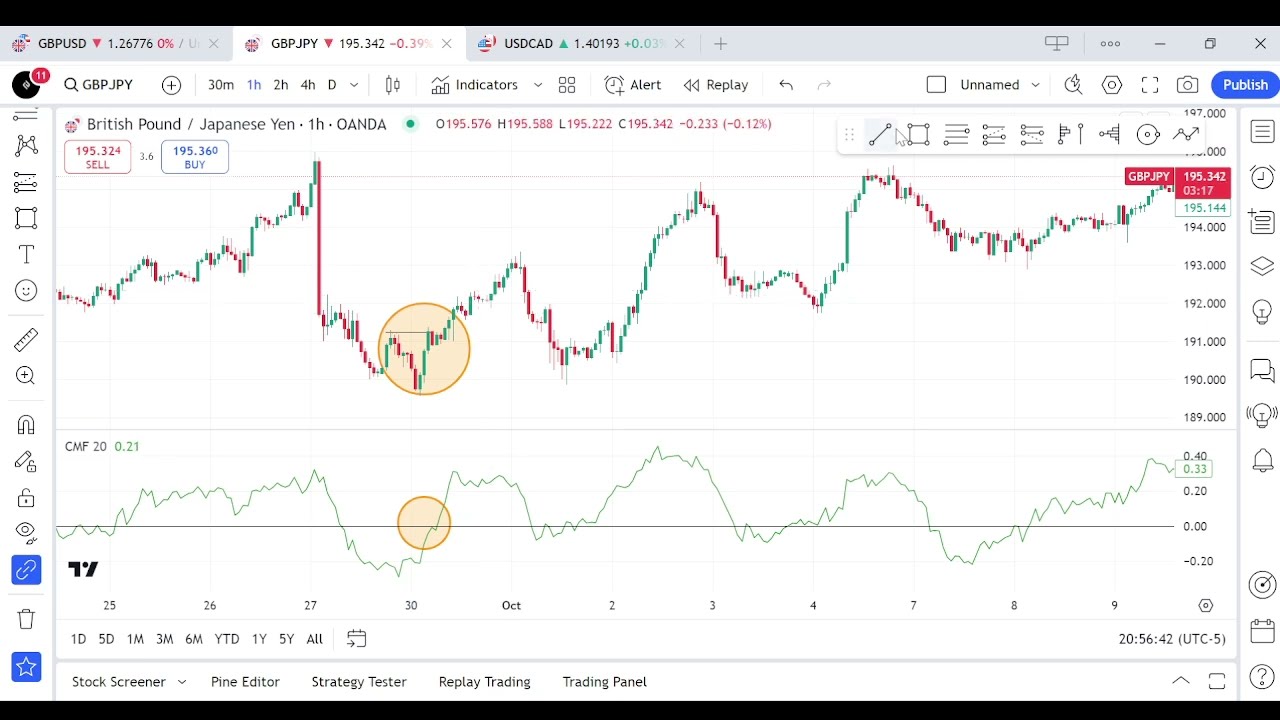Image resolution: width=1280 pixels, height=720 pixels.
Task: Expand the Stock Screener dropdown arrow
Action: (x=182, y=682)
